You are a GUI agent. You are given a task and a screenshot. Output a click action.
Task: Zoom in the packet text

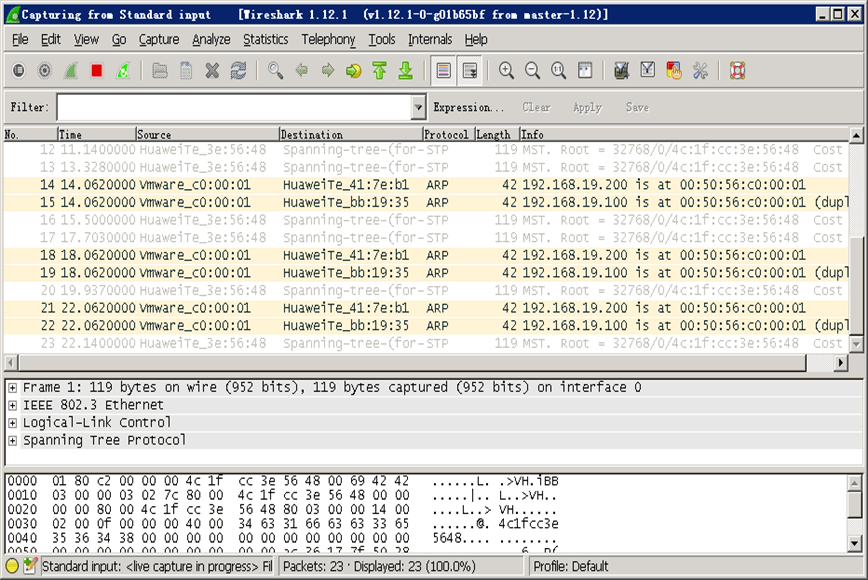tap(506, 71)
